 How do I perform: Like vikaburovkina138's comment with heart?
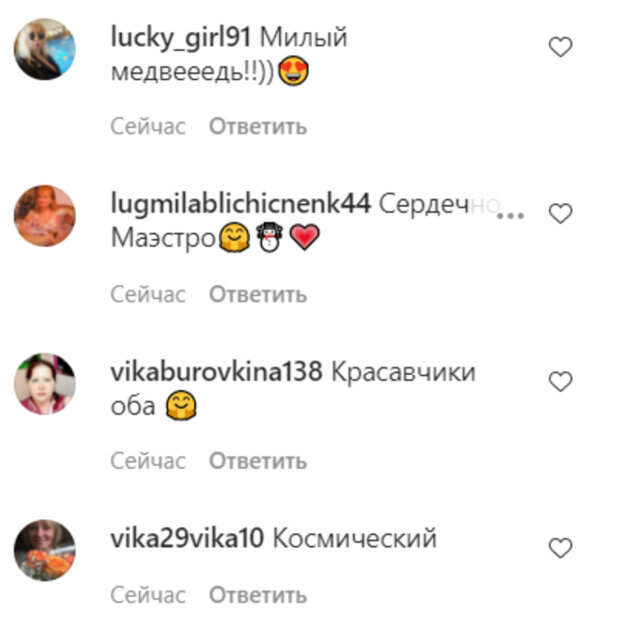[560, 381]
